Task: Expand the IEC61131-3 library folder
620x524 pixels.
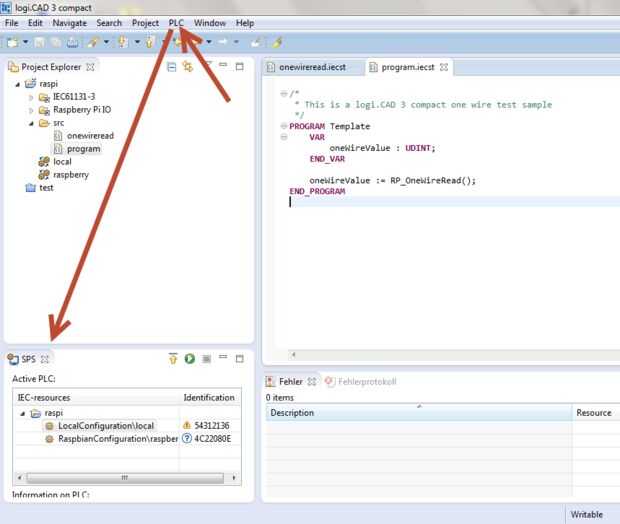Action: click(x=31, y=97)
